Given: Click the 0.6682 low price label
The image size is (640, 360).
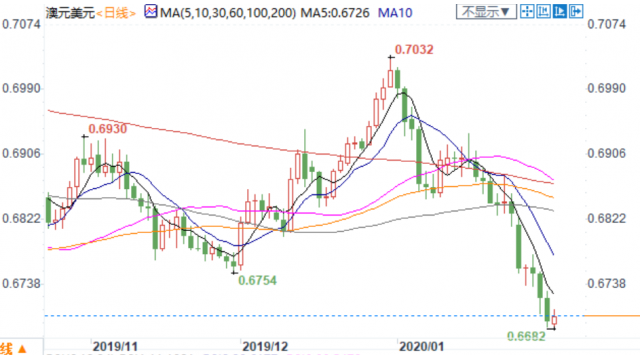Looking at the screenshot, I should click(526, 336).
